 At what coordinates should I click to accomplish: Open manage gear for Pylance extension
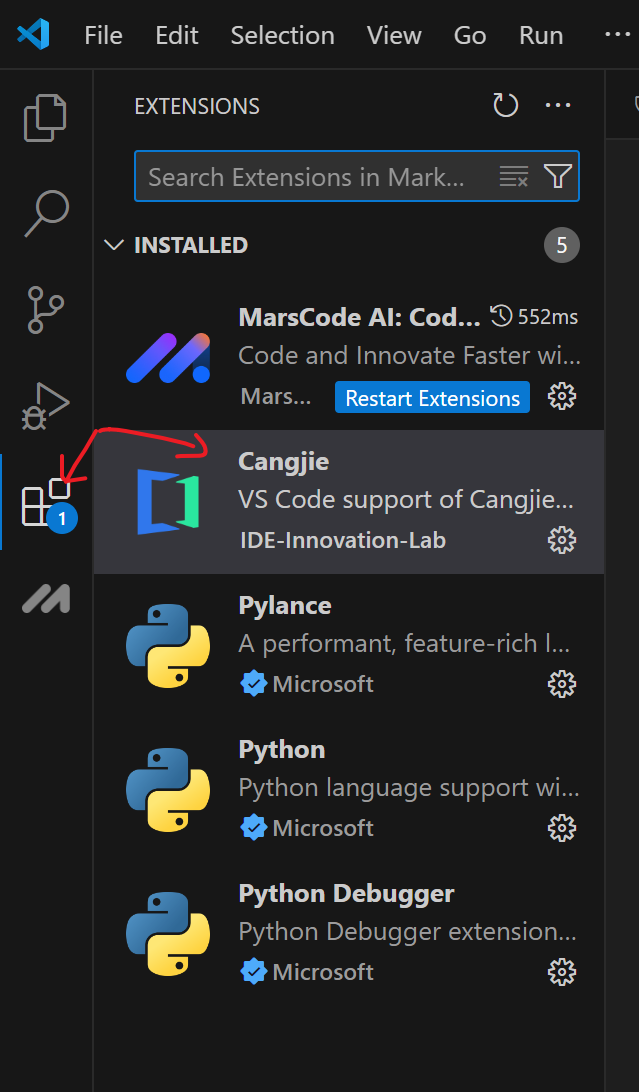(562, 685)
